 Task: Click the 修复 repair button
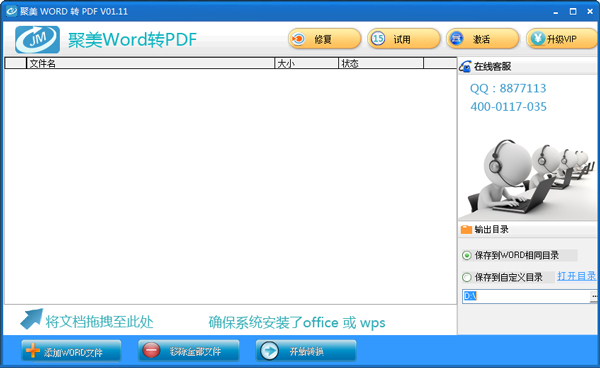pos(324,39)
